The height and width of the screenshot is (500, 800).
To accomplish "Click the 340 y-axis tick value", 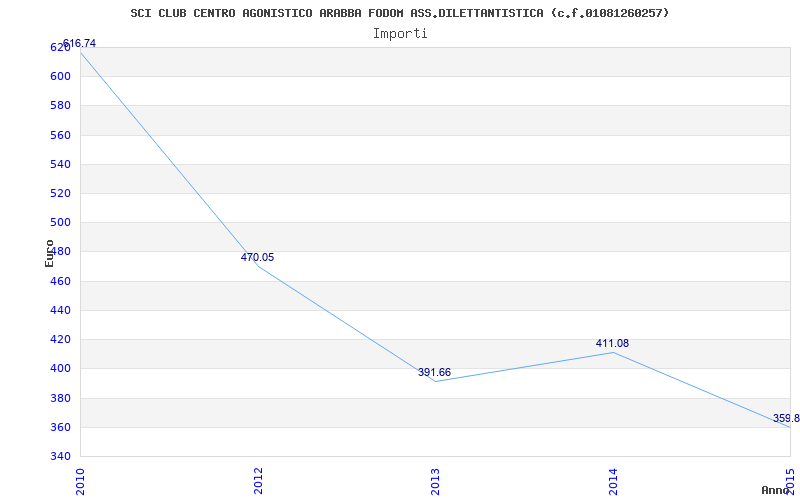I will [x=60, y=456].
